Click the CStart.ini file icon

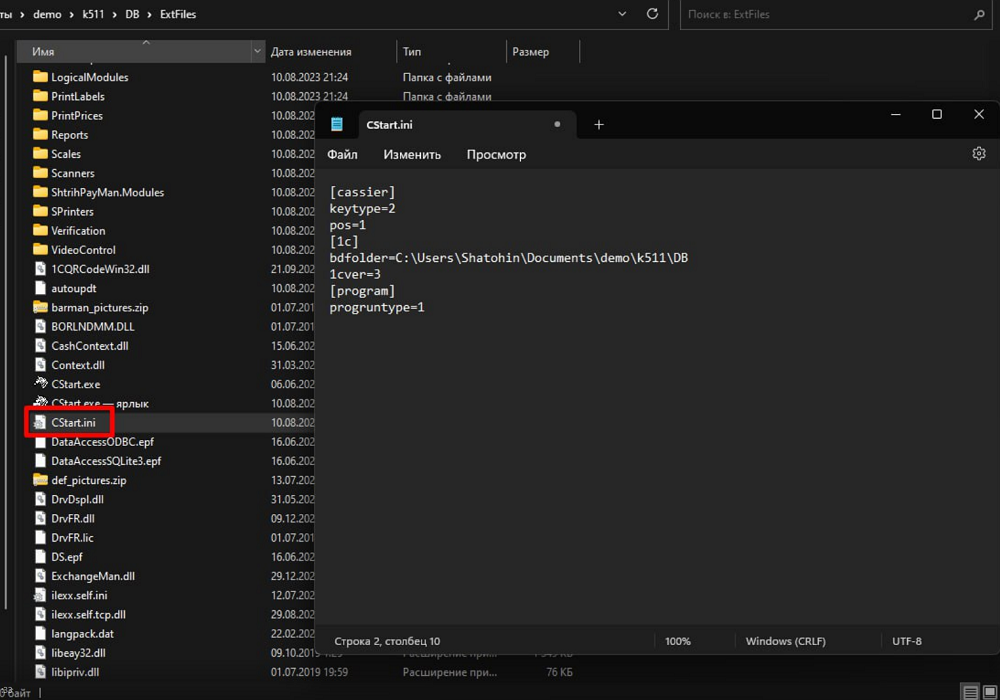(x=40, y=423)
